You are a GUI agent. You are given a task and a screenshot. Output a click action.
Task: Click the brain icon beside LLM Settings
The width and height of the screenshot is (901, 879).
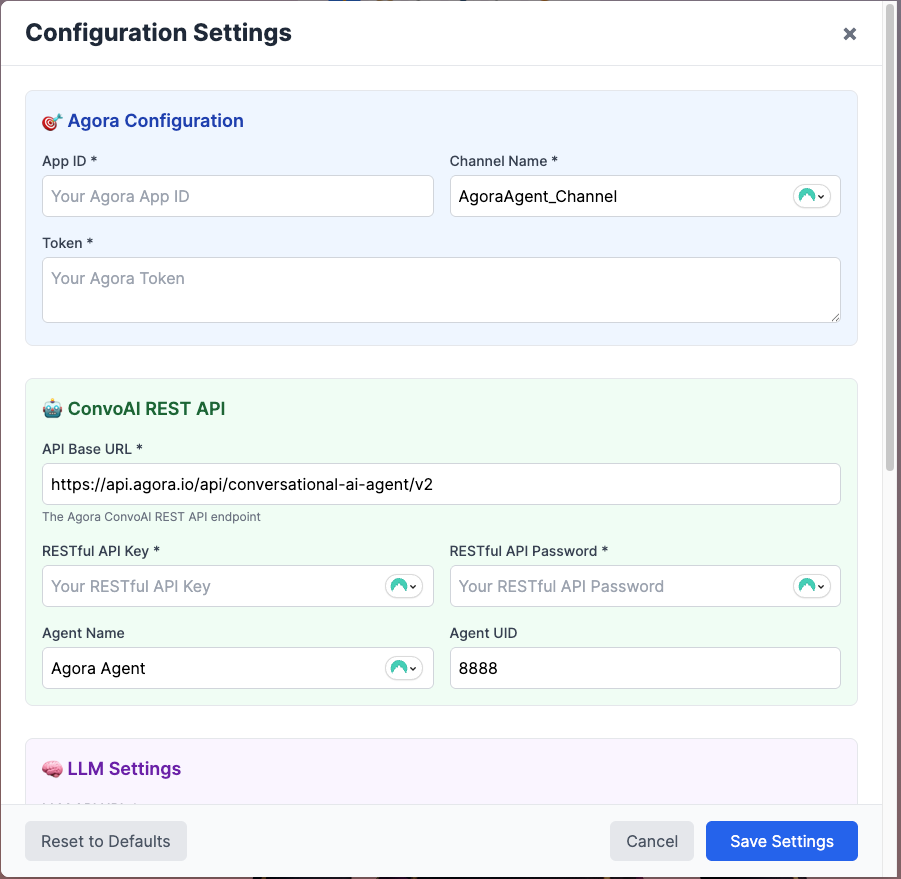pyautogui.click(x=52, y=769)
